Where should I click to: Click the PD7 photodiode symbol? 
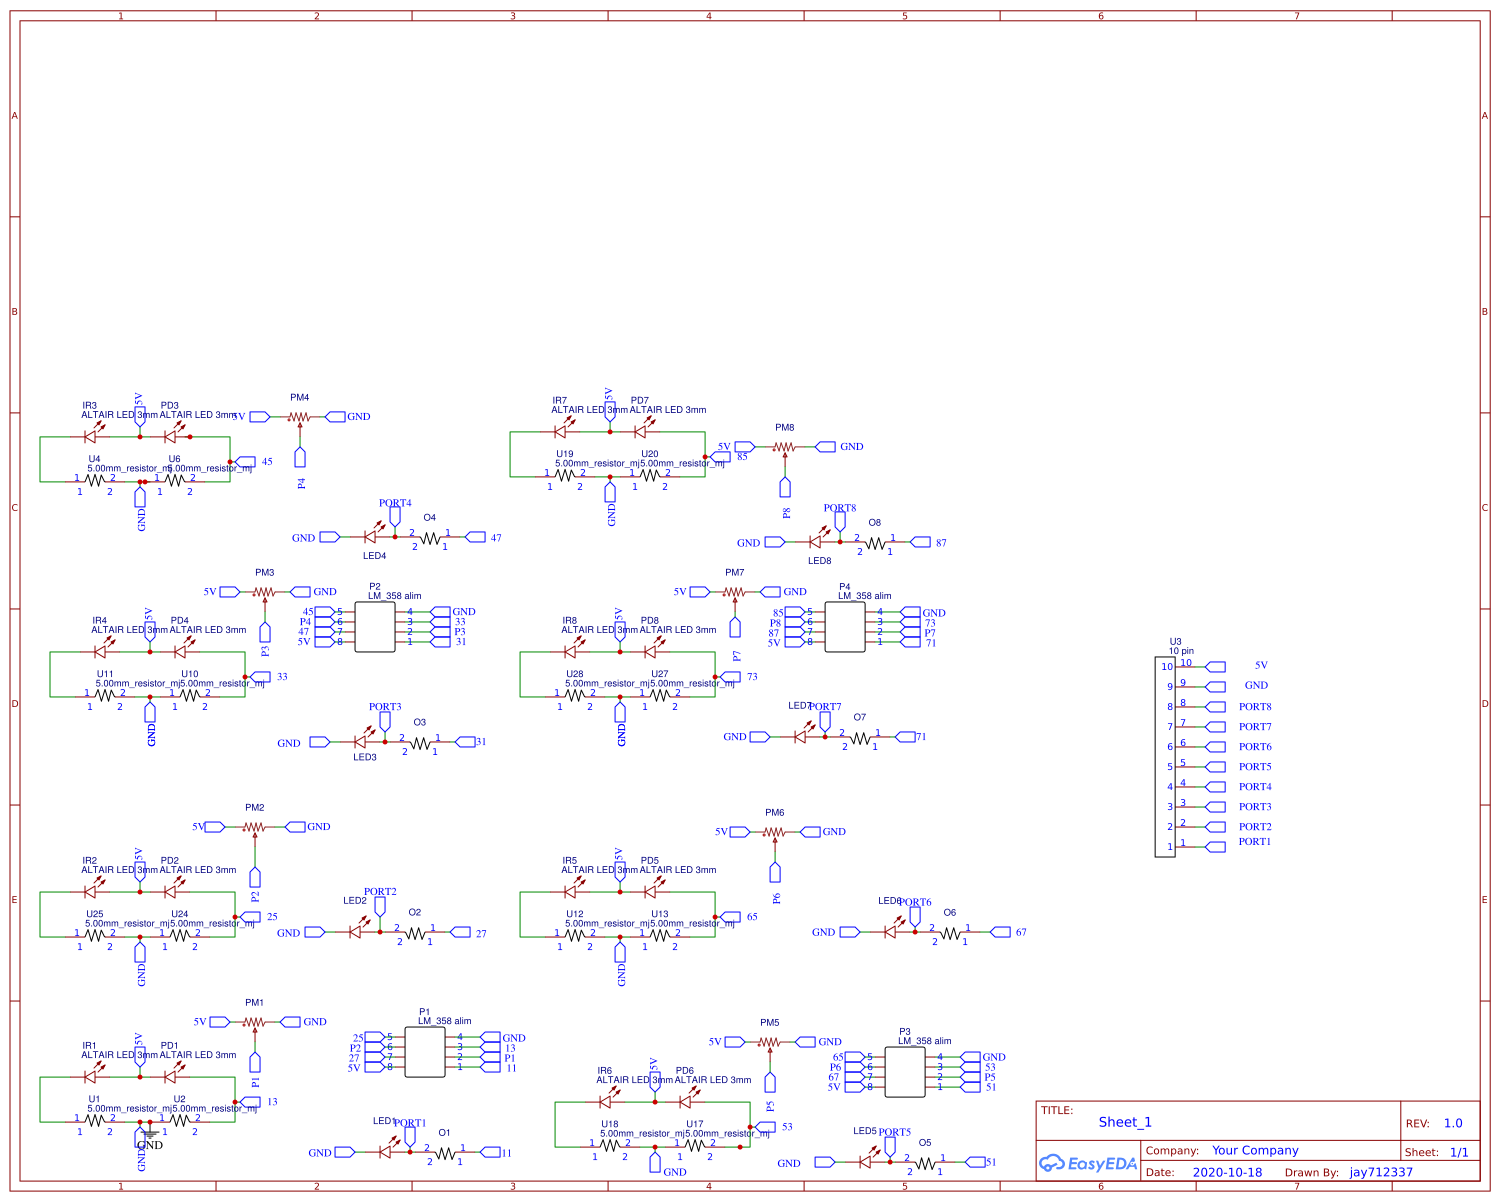coord(639,432)
